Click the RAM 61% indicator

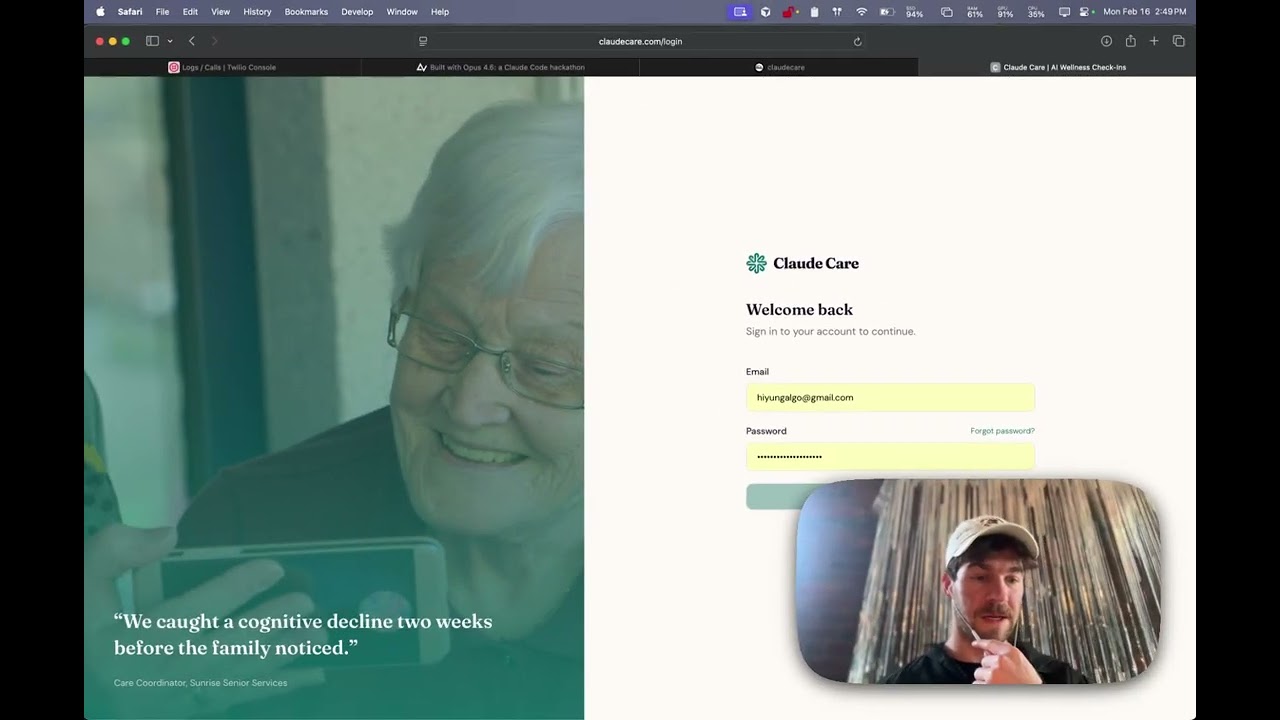975,12
